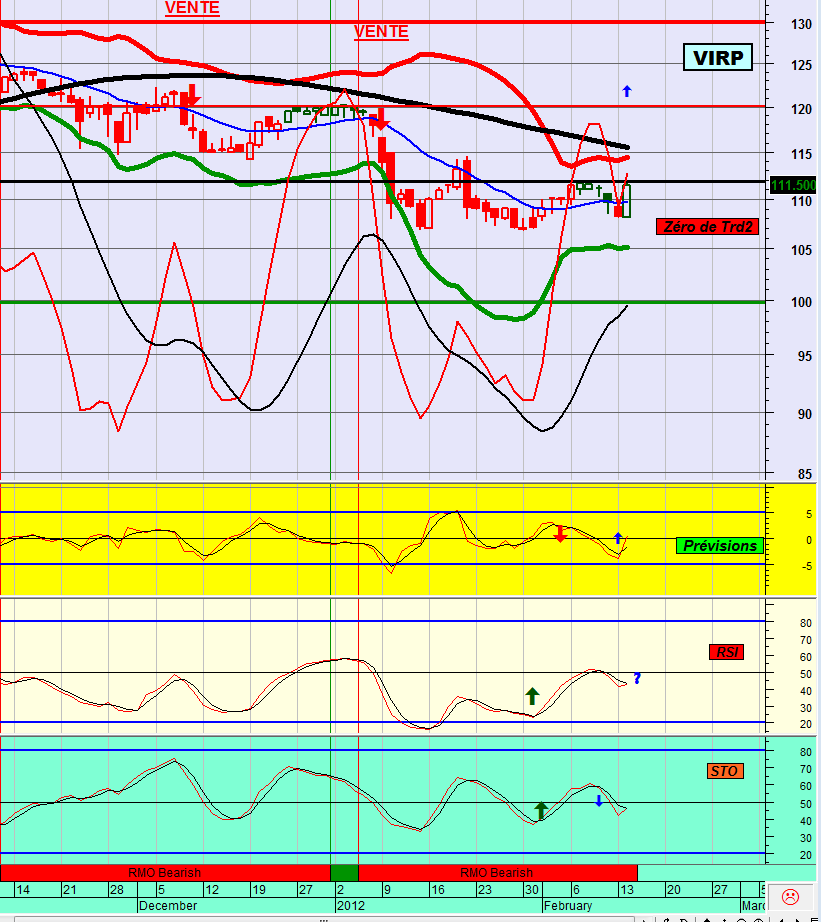Viewport: 821px width, 922px height.
Task: Click the RMO Bearish bar above February
Action: click(x=497, y=873)
